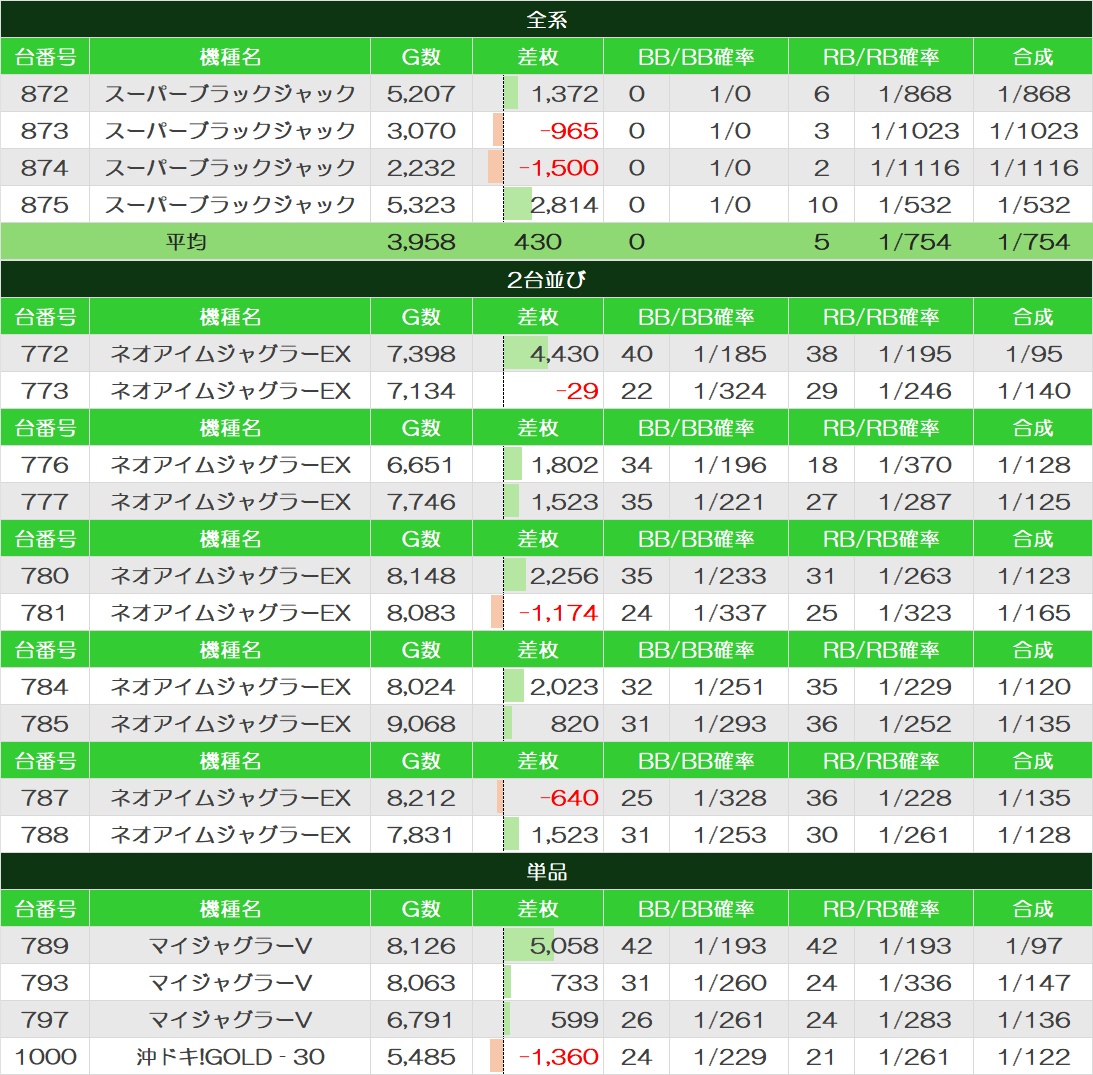This screenshot has height=1075, width=1093.
Task: Click the 2台並び section title
Action: coord(546,280)
